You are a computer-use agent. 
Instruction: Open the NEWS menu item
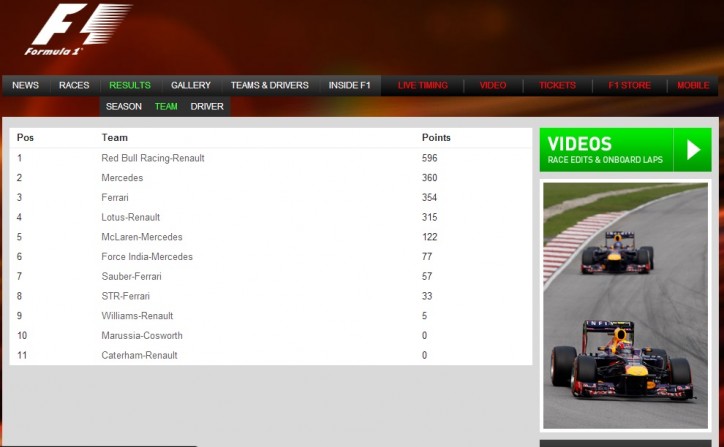(25, 85)
